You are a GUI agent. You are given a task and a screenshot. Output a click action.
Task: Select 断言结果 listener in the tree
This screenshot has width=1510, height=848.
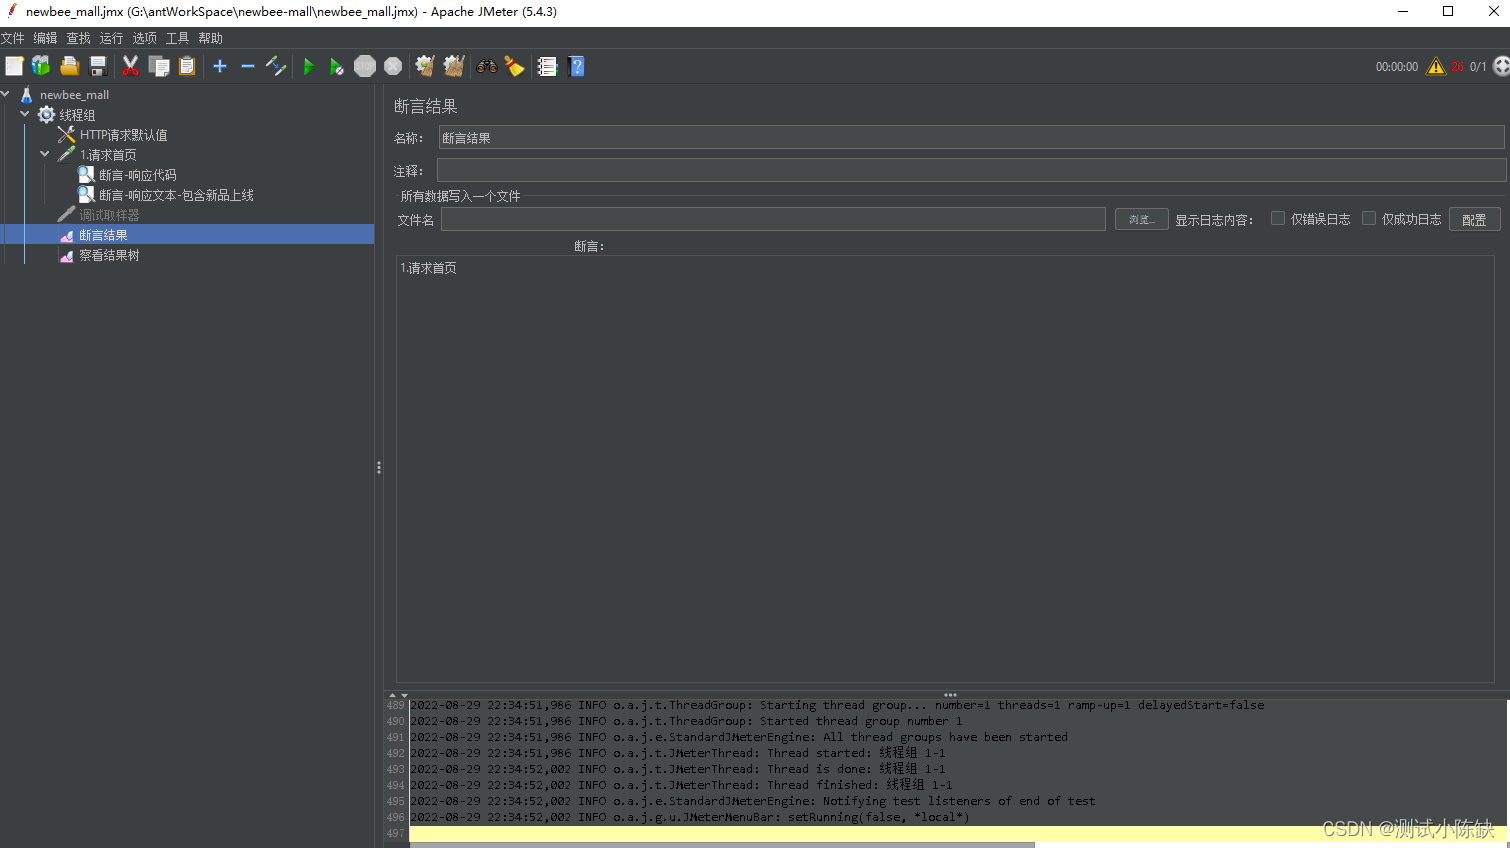click(x=103, y=235)
